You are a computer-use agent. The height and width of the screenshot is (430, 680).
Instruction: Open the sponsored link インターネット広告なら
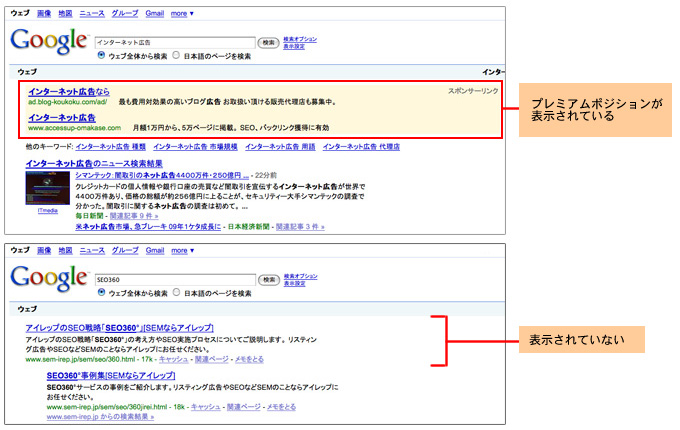(x=69, y=92)
